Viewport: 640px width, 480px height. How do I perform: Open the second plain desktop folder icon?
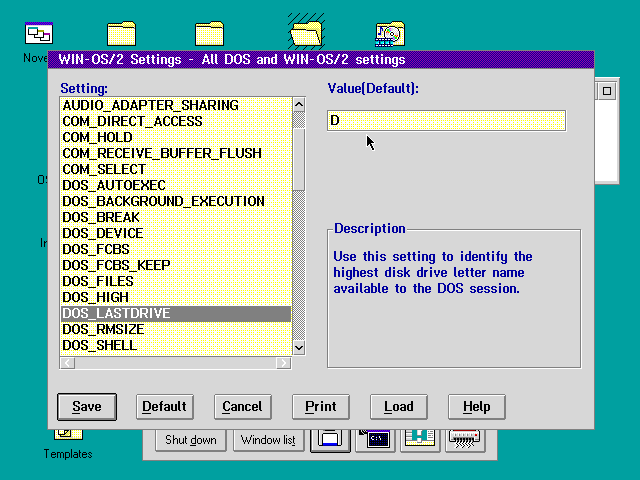coord(209,33)
